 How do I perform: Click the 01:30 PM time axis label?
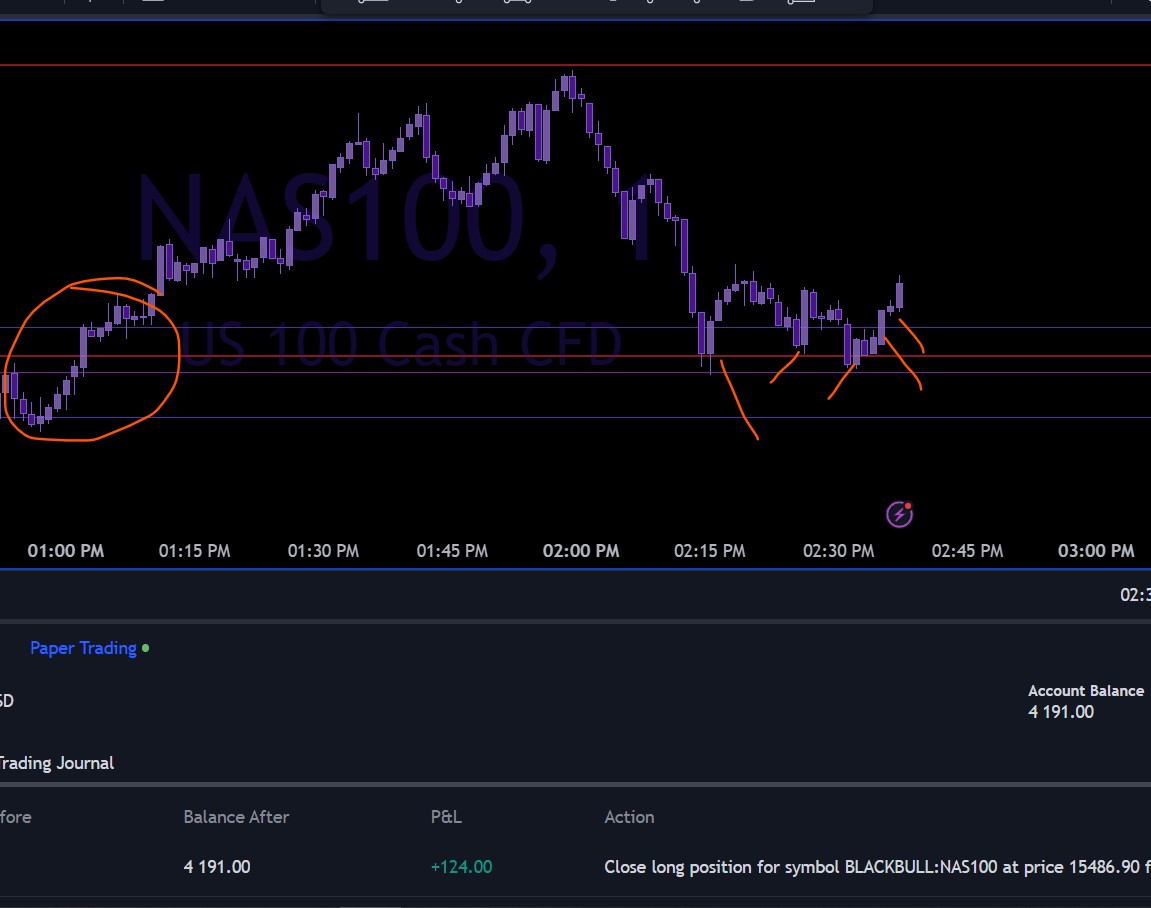click(323, 551)
